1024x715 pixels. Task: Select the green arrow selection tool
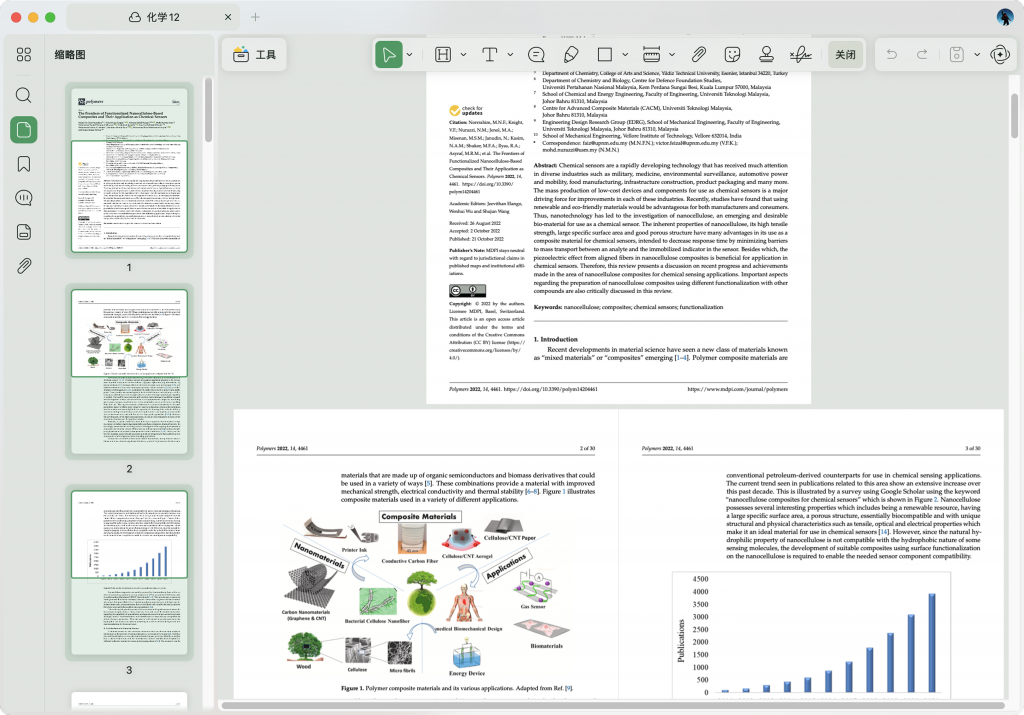pyautogui.click(x=389, y=55)
